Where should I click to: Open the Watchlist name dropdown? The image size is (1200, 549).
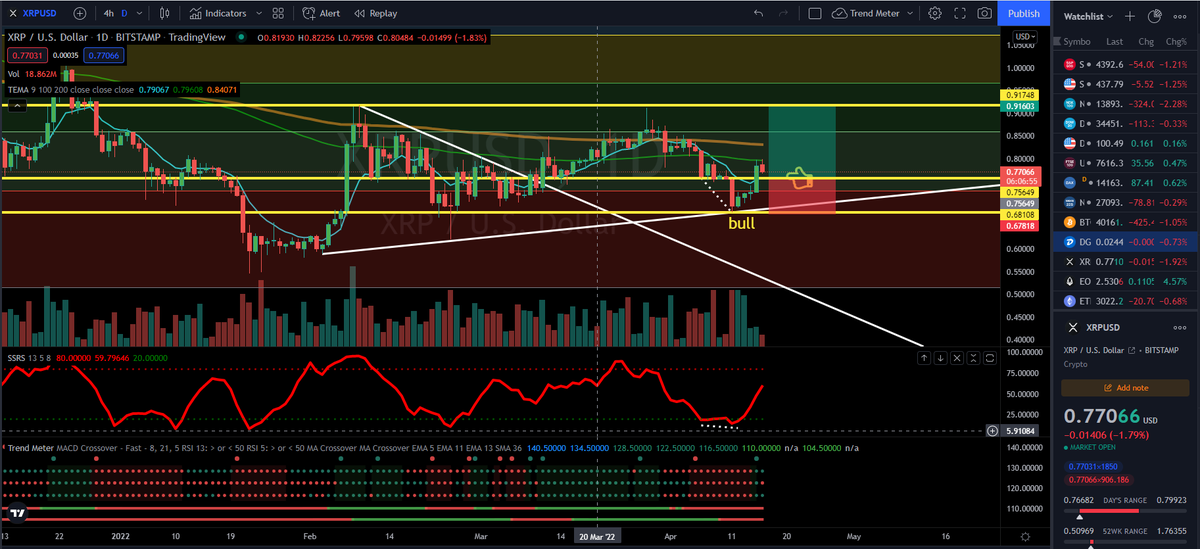[1088, 16]
